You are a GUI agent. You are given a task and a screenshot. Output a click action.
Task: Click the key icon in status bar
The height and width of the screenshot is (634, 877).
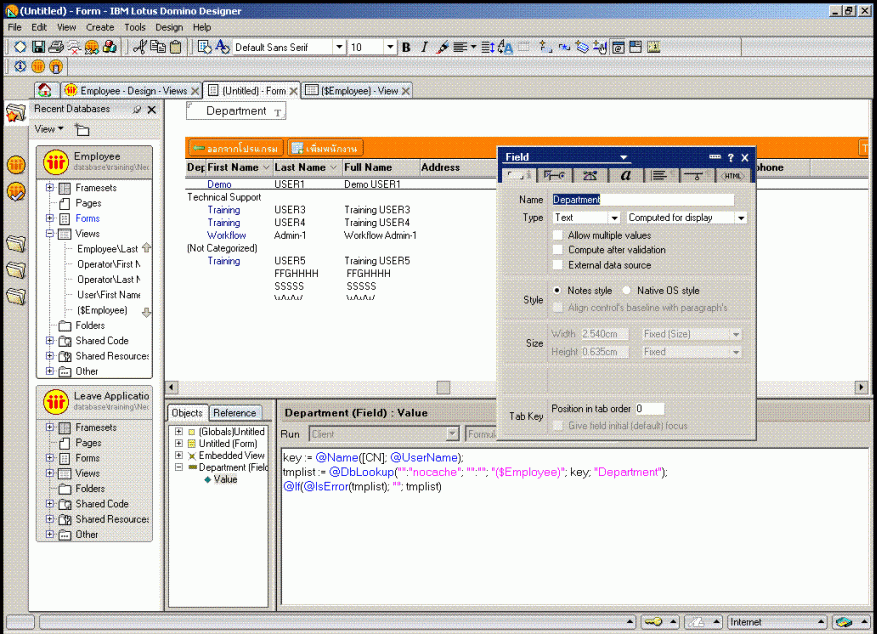tap(653, 621)
